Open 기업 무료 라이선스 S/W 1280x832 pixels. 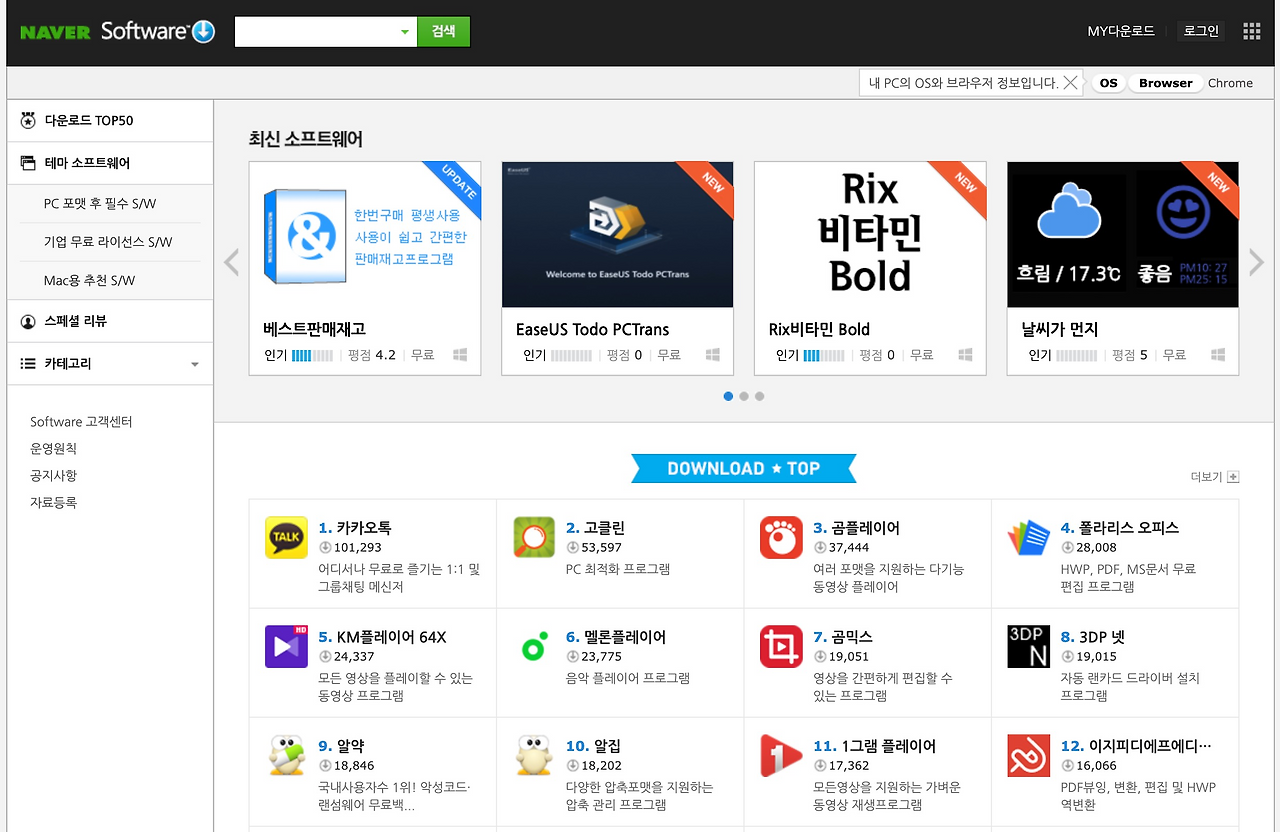pos(108,242)
